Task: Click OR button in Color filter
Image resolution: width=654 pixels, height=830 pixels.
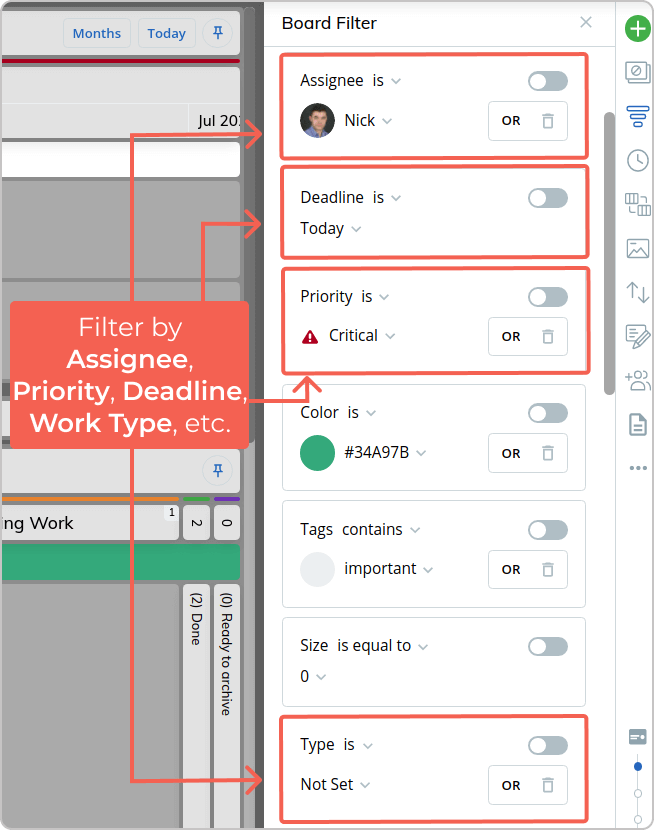Action: click(x=511, y=454)
